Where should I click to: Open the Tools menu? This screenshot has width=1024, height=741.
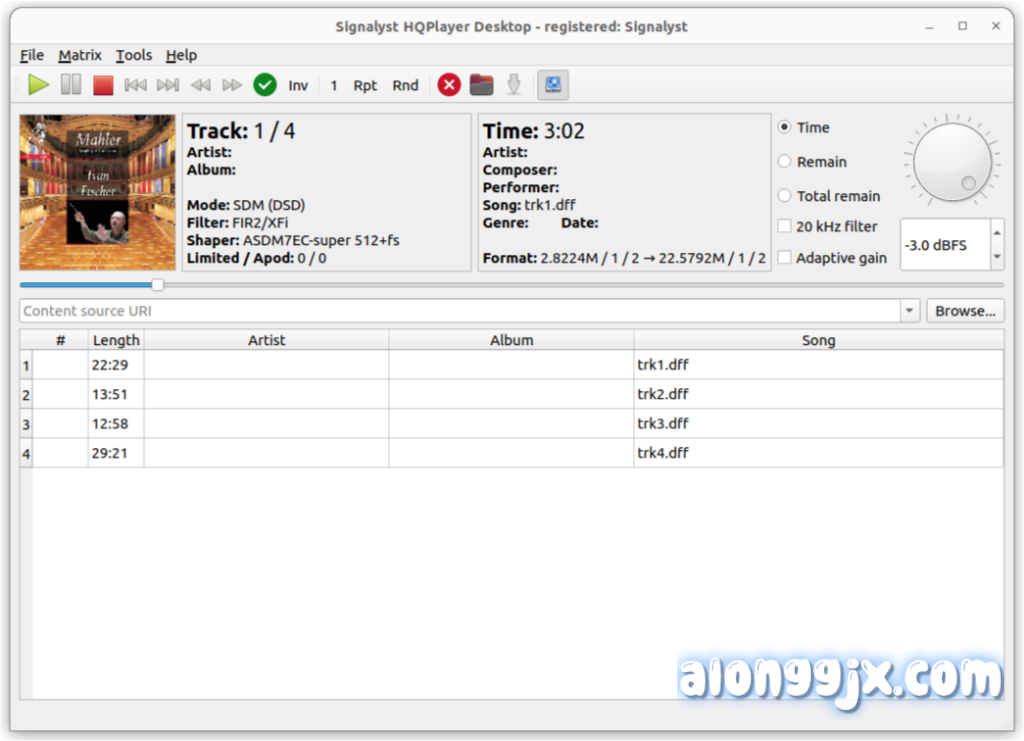134,55
